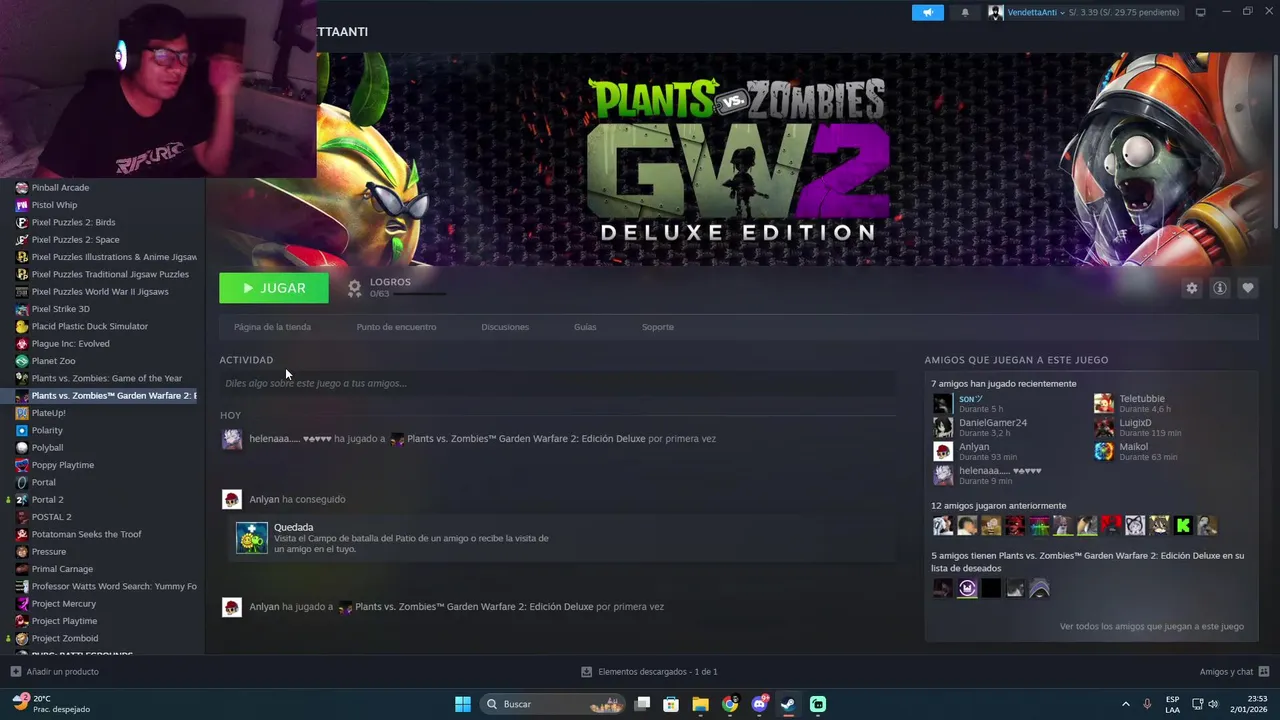
Task: Open friend SON profile avatar
Action: point(943,403)
